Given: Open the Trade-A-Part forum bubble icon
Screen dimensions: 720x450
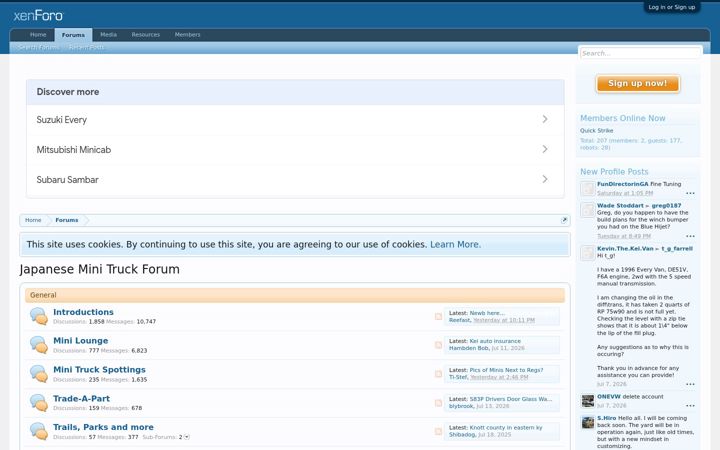Looking at the screenshot, I should coord(39,403).
